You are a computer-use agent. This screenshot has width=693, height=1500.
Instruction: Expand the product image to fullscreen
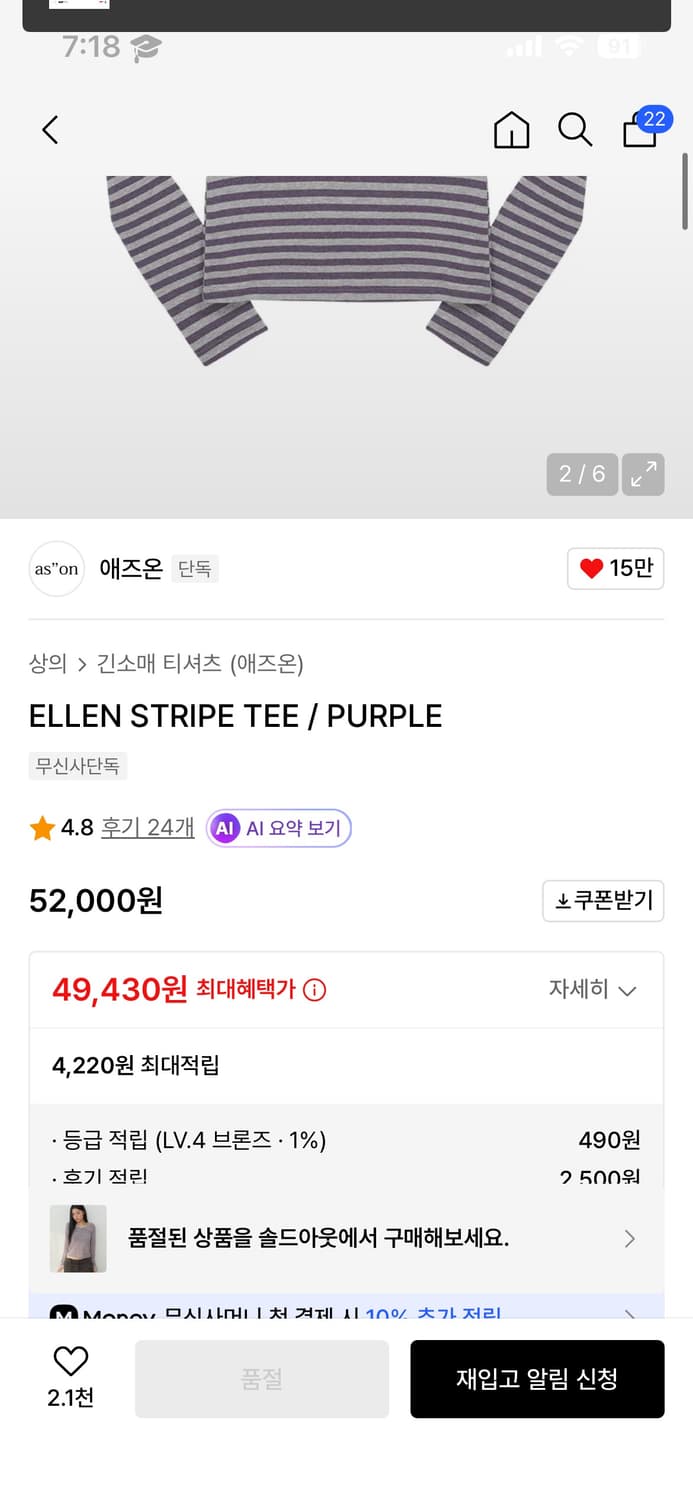click(x=643, y=474)
